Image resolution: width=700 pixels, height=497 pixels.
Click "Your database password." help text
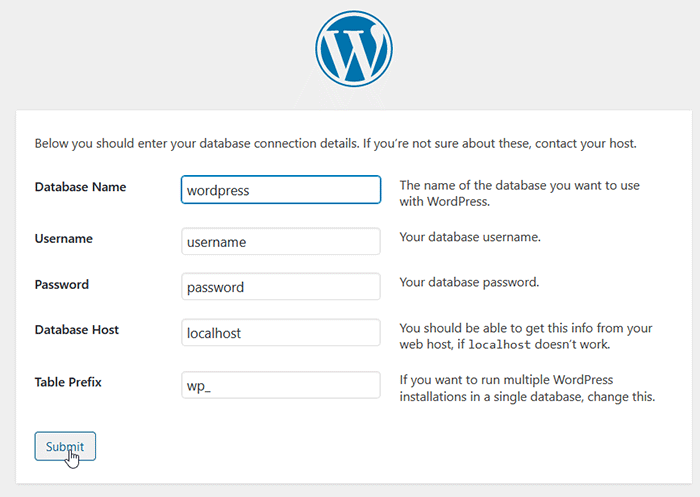(469, 282)
